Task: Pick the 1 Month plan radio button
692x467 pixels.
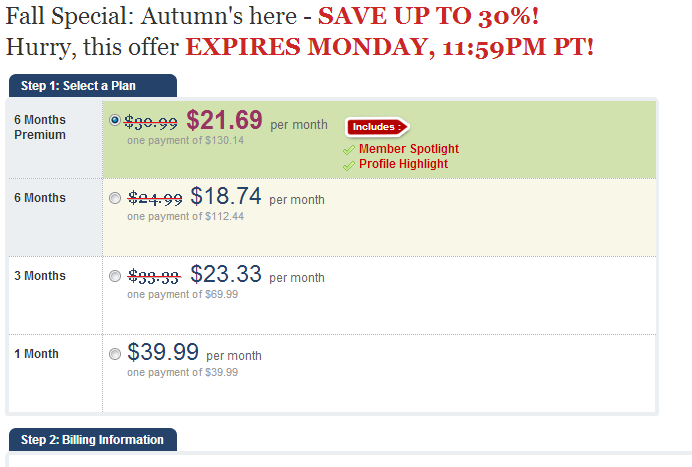Action: [x=115, y=354]
